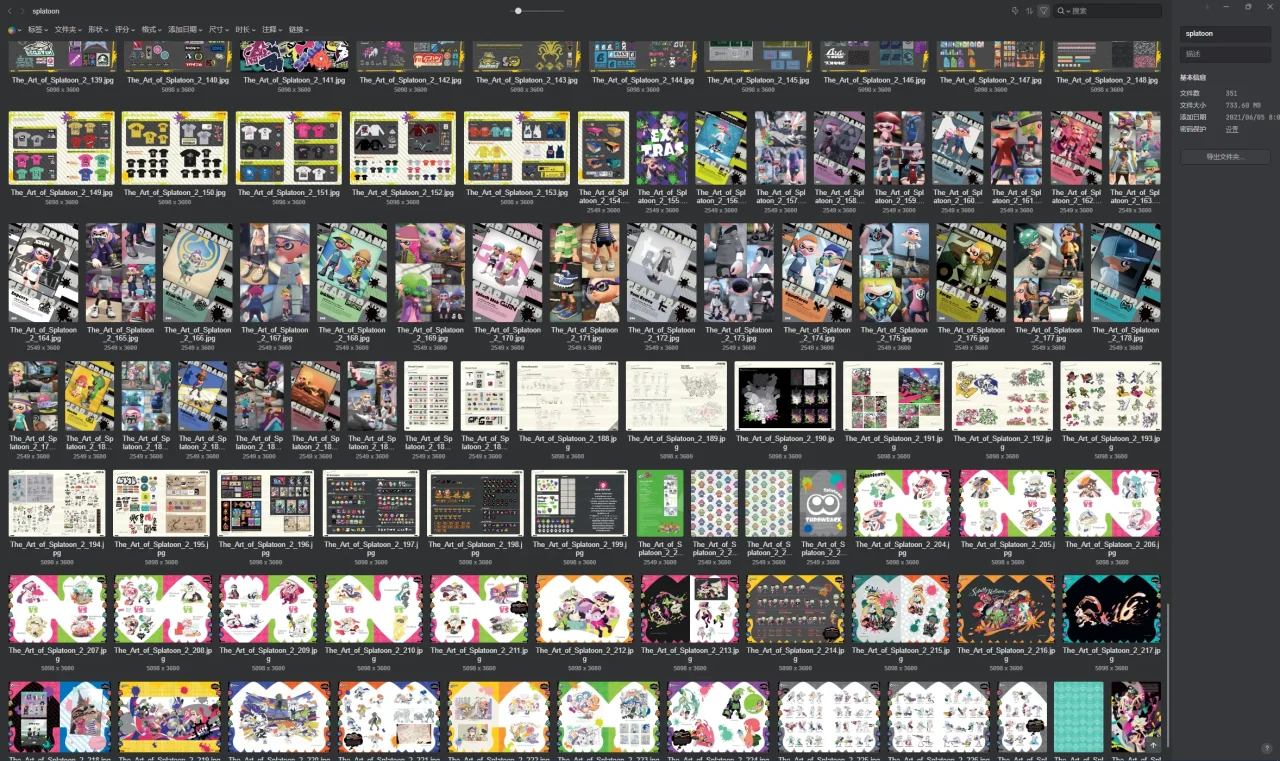1280x761 pixels.
Task: Open the color filter dropdown
Action: click(15, 30)
